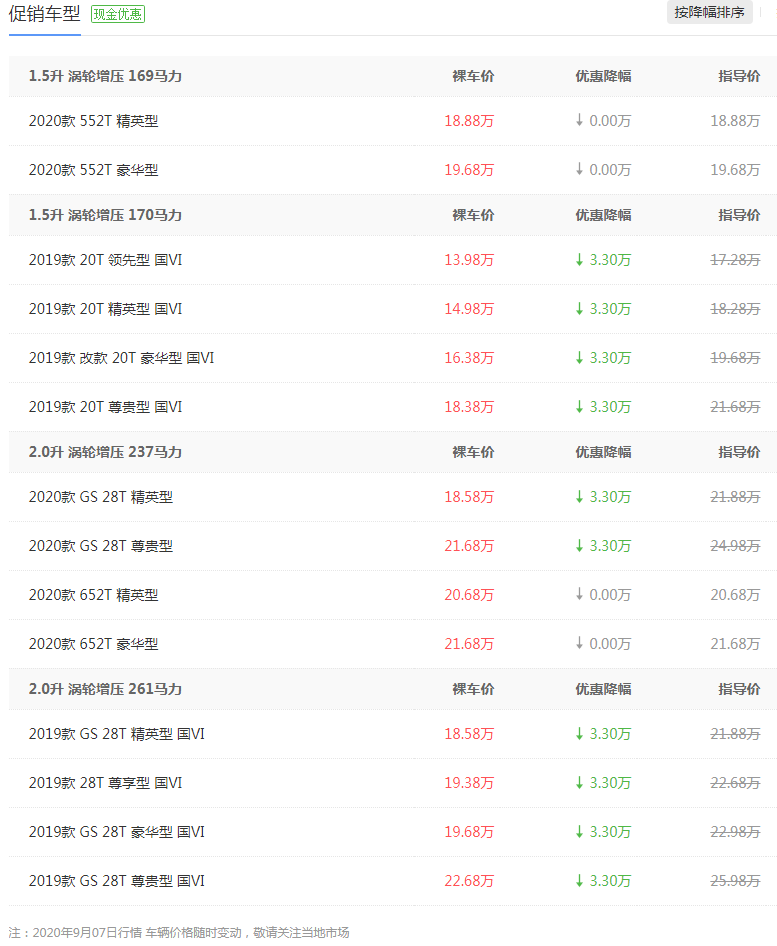Screen dimensions: 777x946
Task: Click 指导价 header in the 237马力 group
Action: tap(739, 452)
